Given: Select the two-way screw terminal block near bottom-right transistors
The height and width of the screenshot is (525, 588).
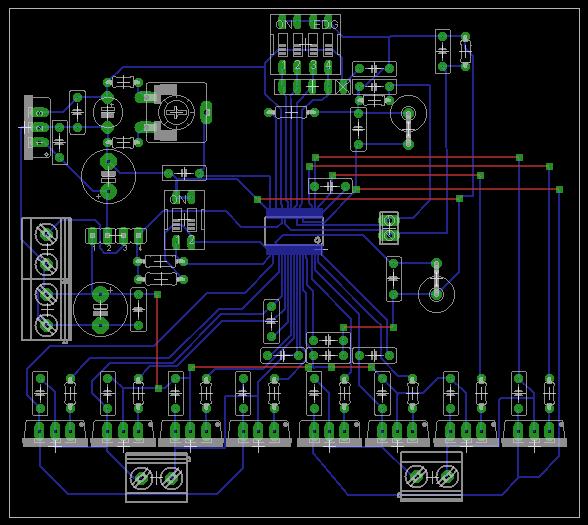Looking at the screenshot, I should point(431,477).
